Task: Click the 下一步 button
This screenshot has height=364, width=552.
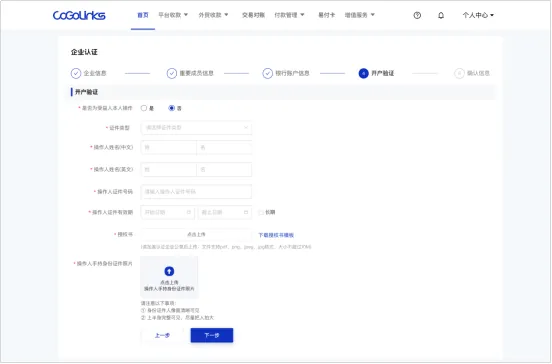Action: [x=212, y=335]
